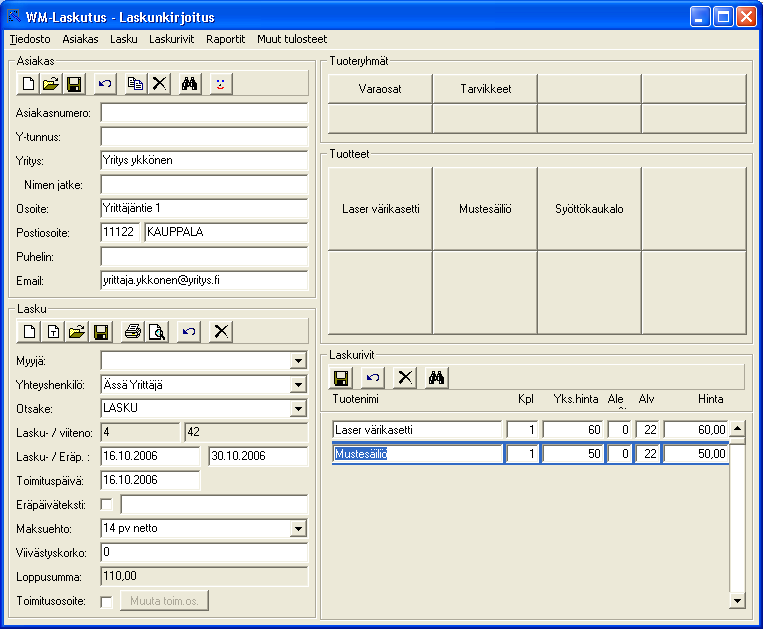This screenshot has height=629, width=763.
Task: Click the Y-tunnus input field
Action: pos(204,137)
